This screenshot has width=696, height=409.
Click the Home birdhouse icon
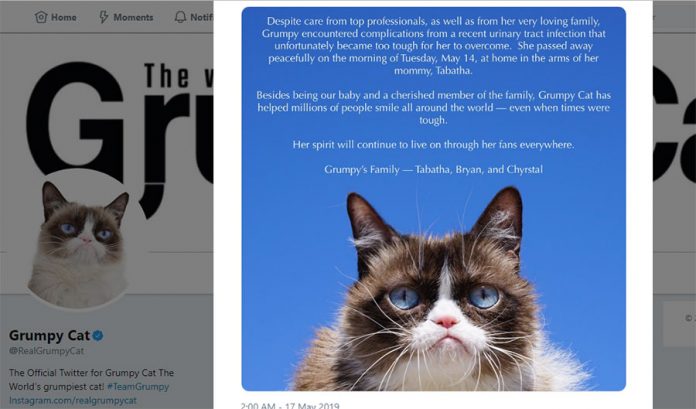pyautogui.click(x=41, y=17)
